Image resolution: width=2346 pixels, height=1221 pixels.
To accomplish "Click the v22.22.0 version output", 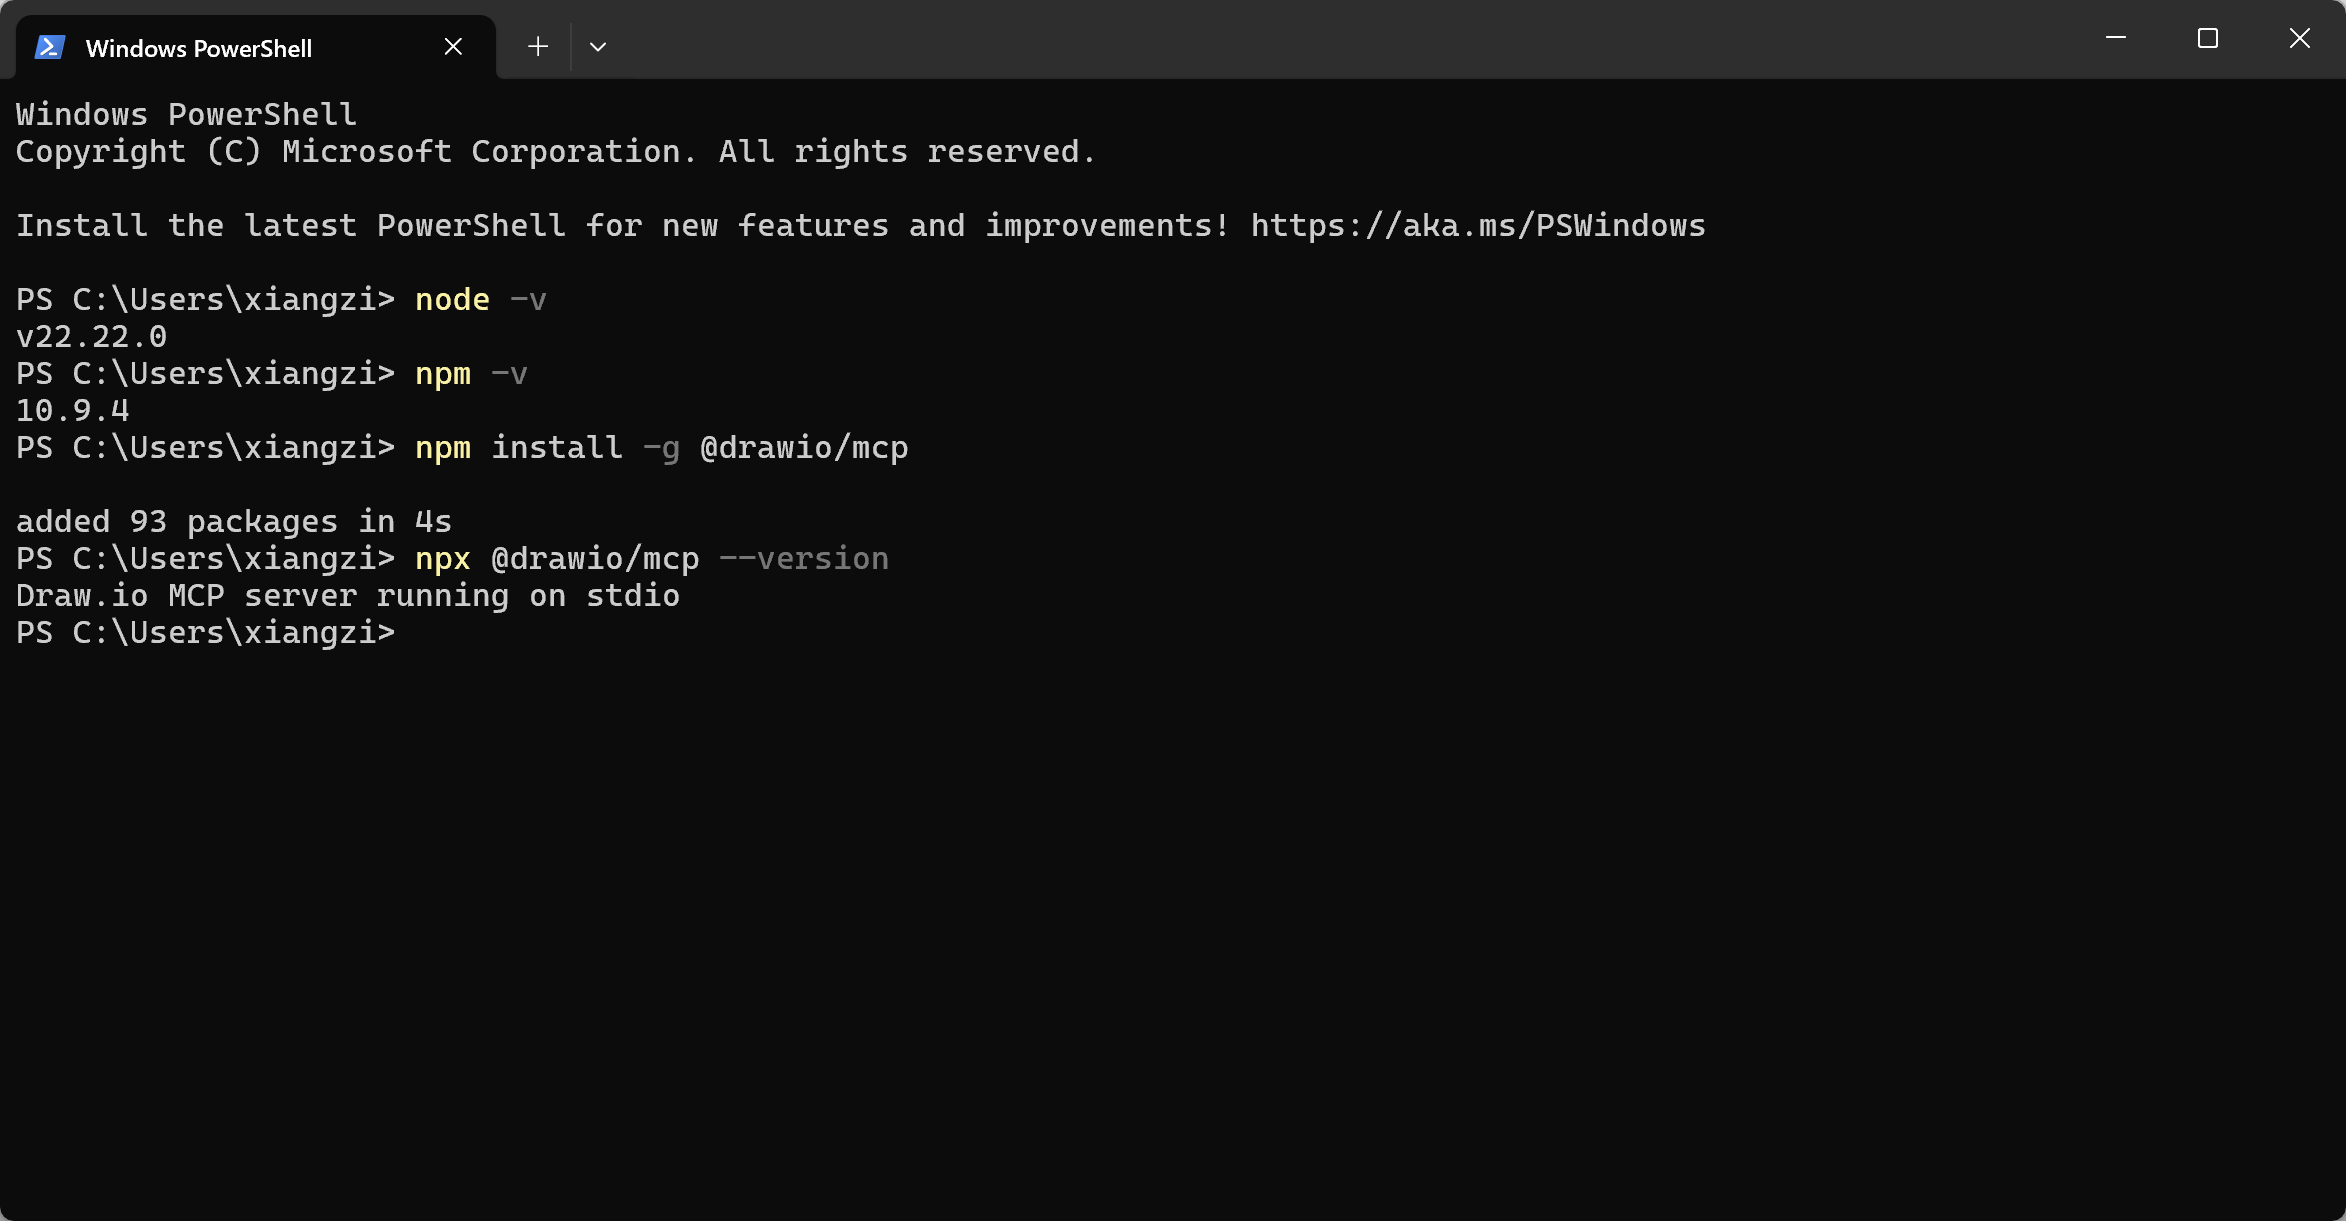I will click(92, 336).
